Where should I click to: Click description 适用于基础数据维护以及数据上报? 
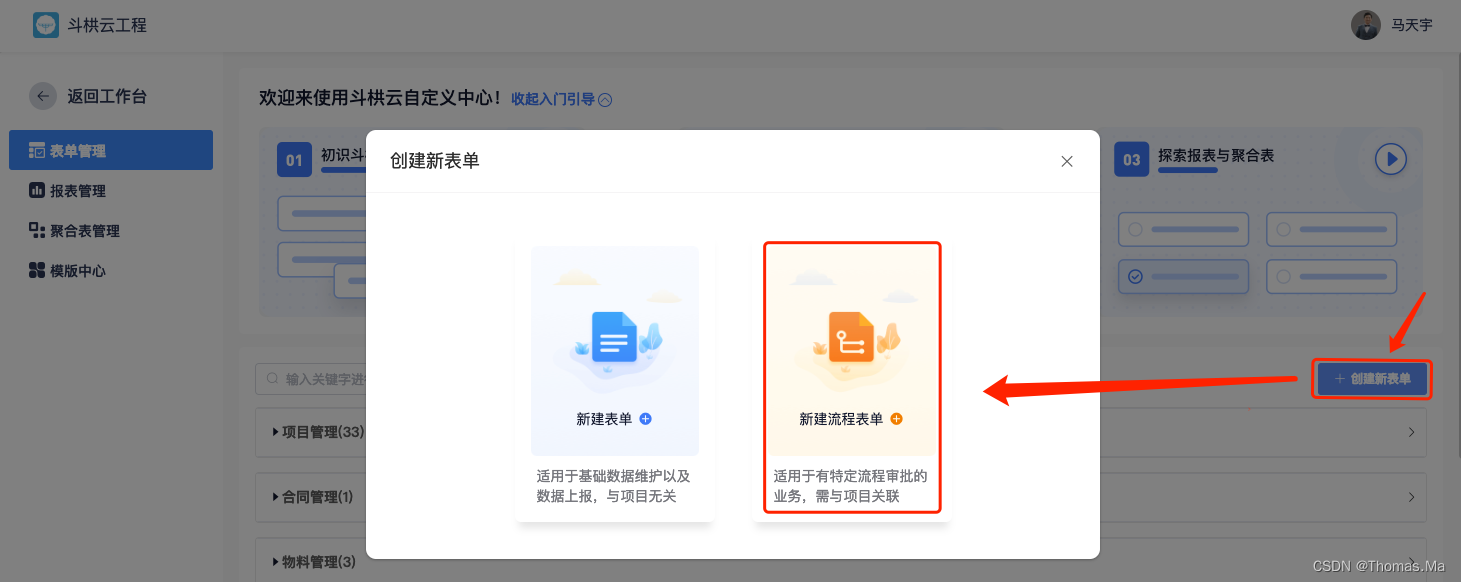[x=613, y=485]
